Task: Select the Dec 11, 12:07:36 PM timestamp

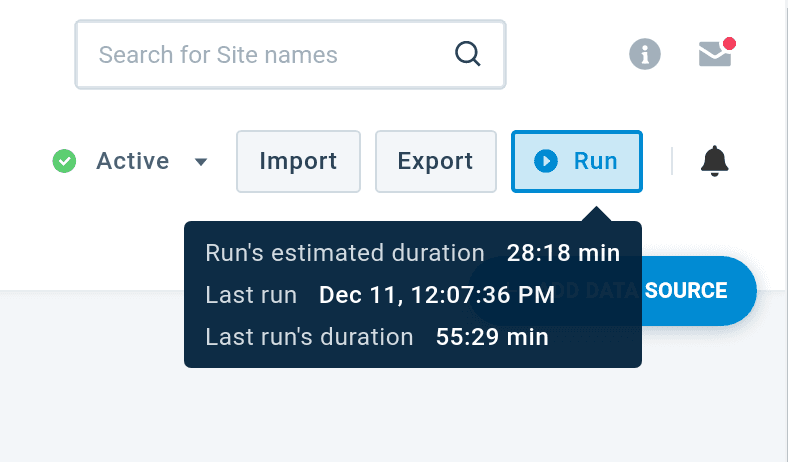Action: click(436, 295)
